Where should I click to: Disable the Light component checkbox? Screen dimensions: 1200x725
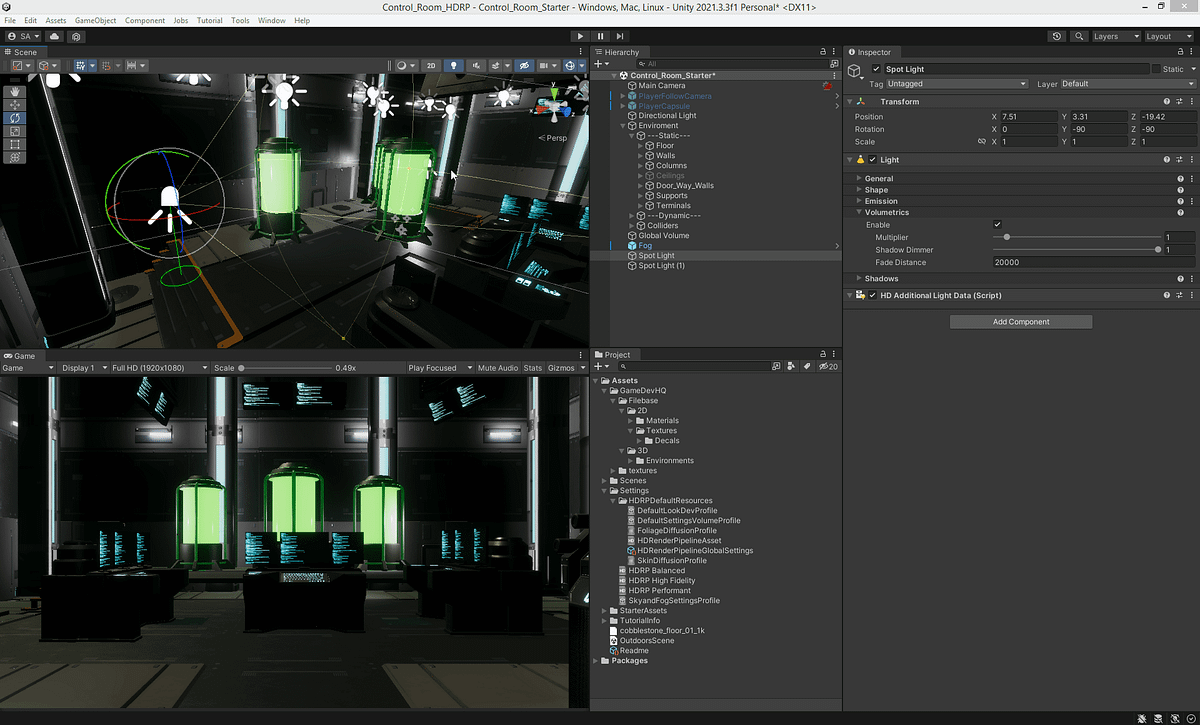[872, 159]
